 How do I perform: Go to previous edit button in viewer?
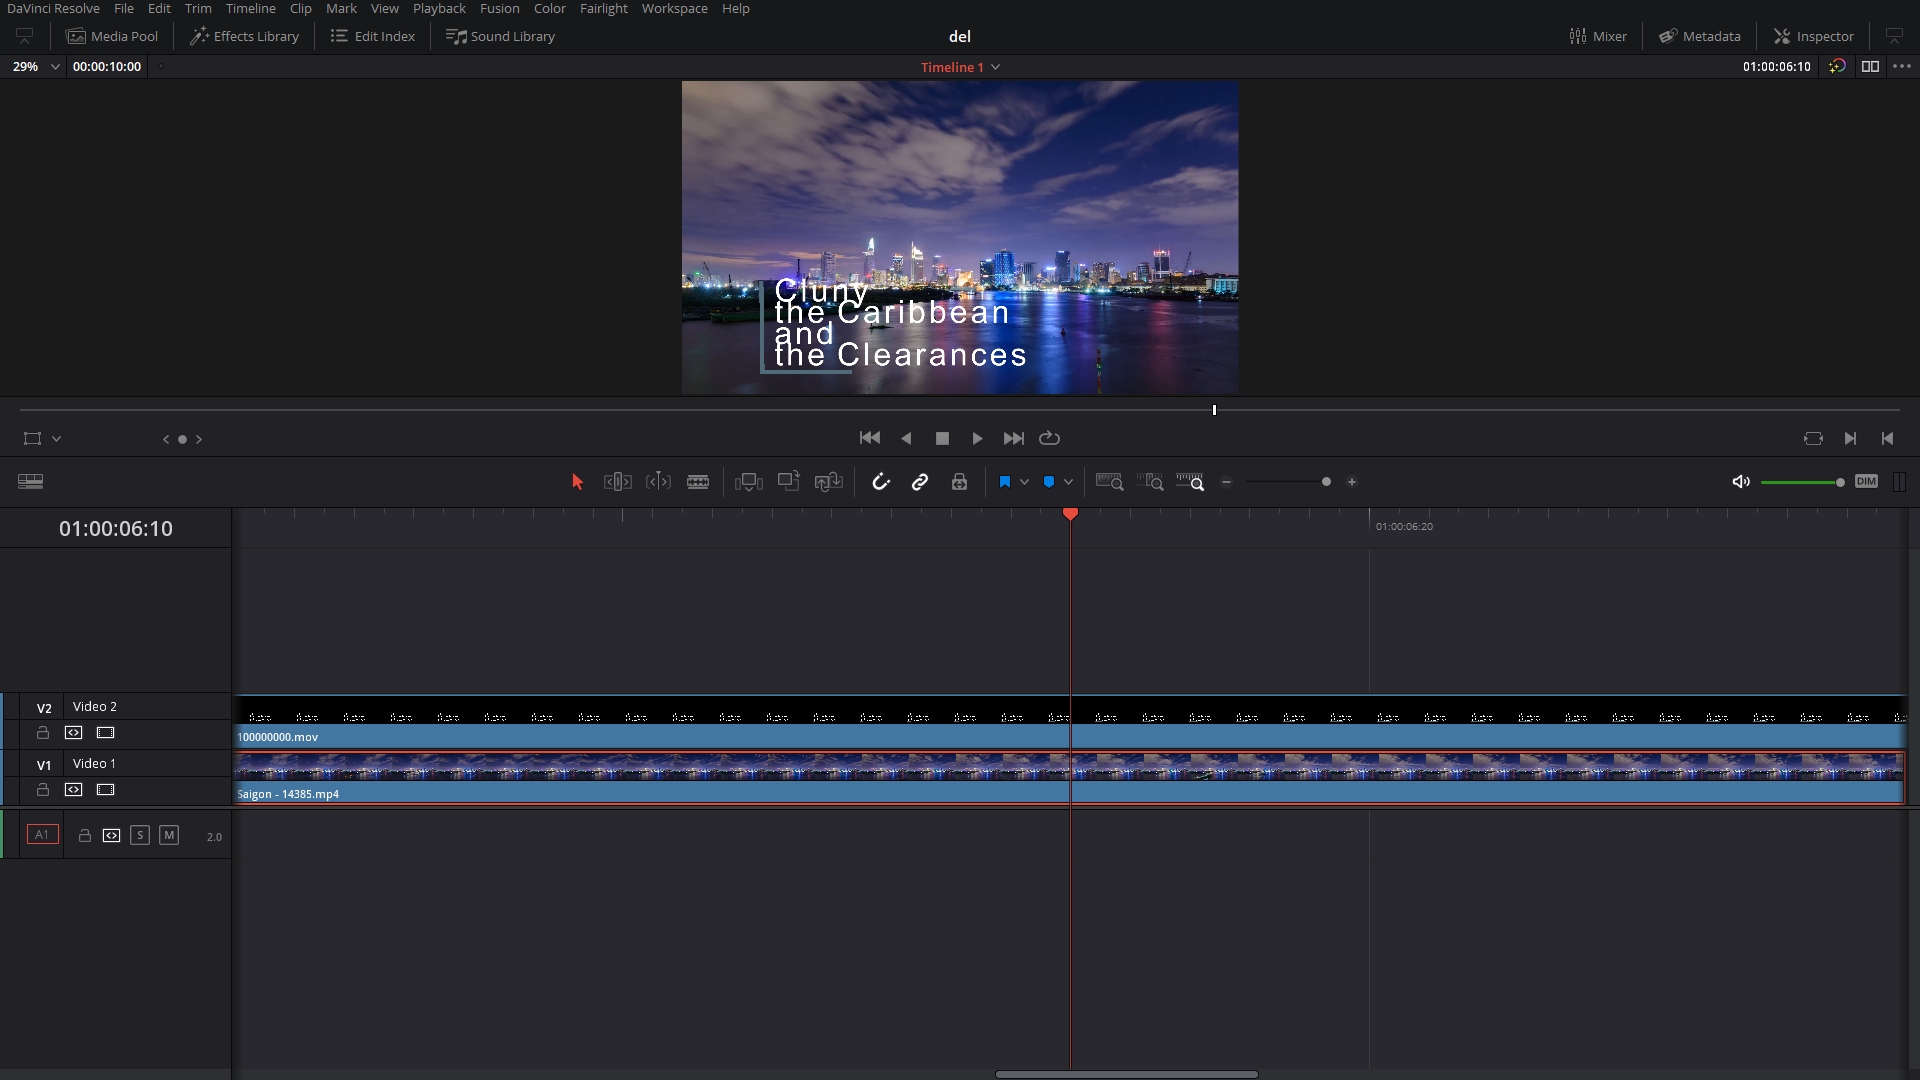click(x=1887, y=438)
